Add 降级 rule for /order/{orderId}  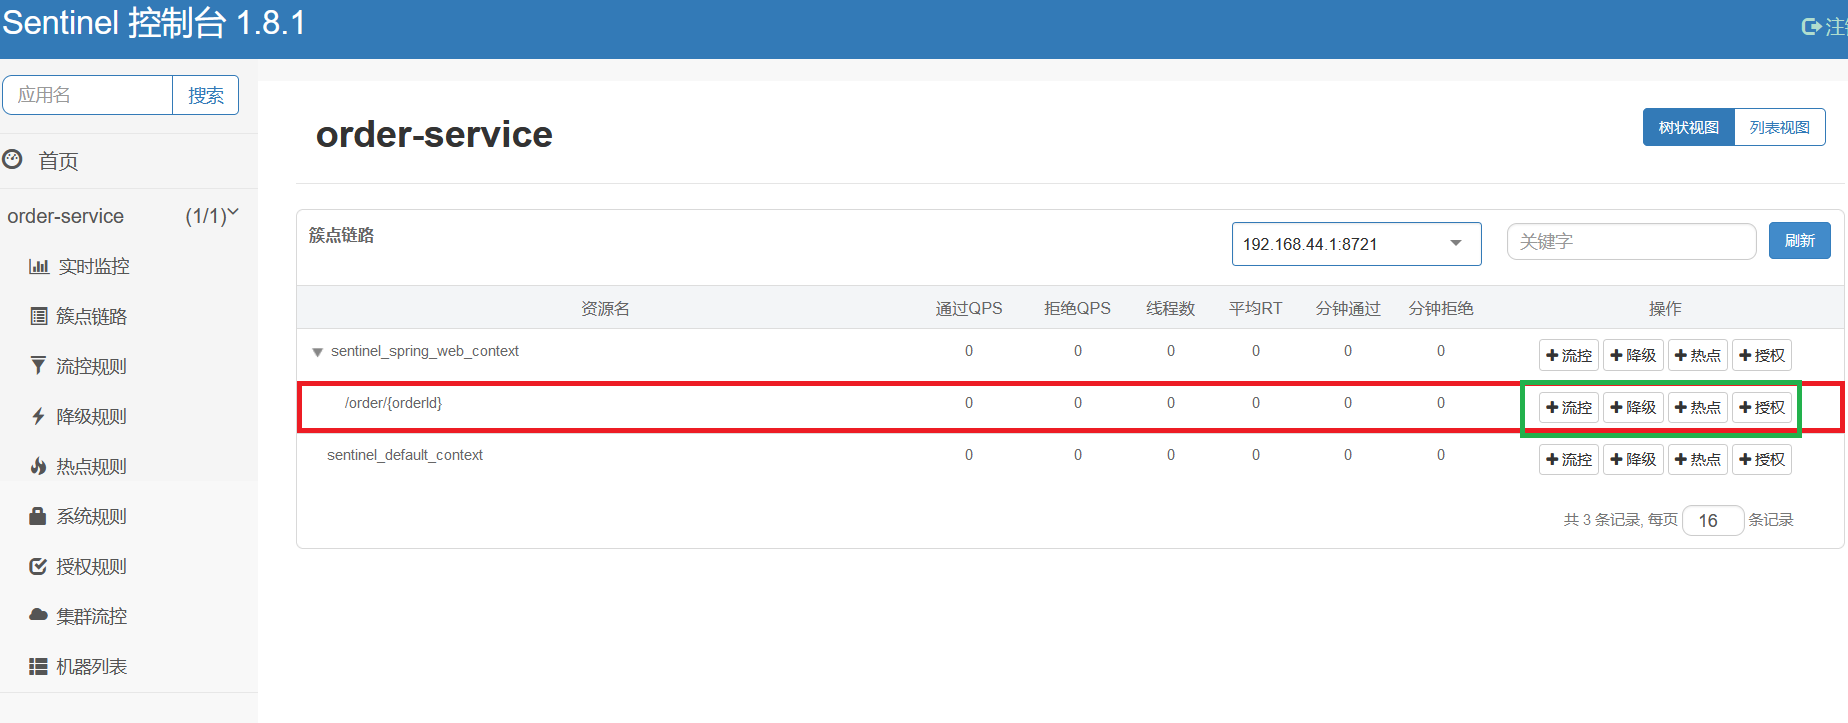point(1633,407)
